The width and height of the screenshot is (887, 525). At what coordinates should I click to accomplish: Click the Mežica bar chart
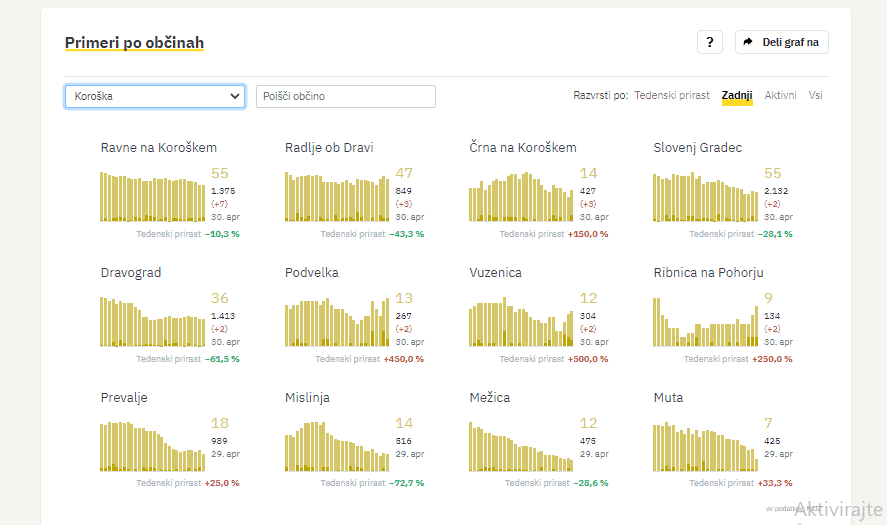(x=521, y=446)
